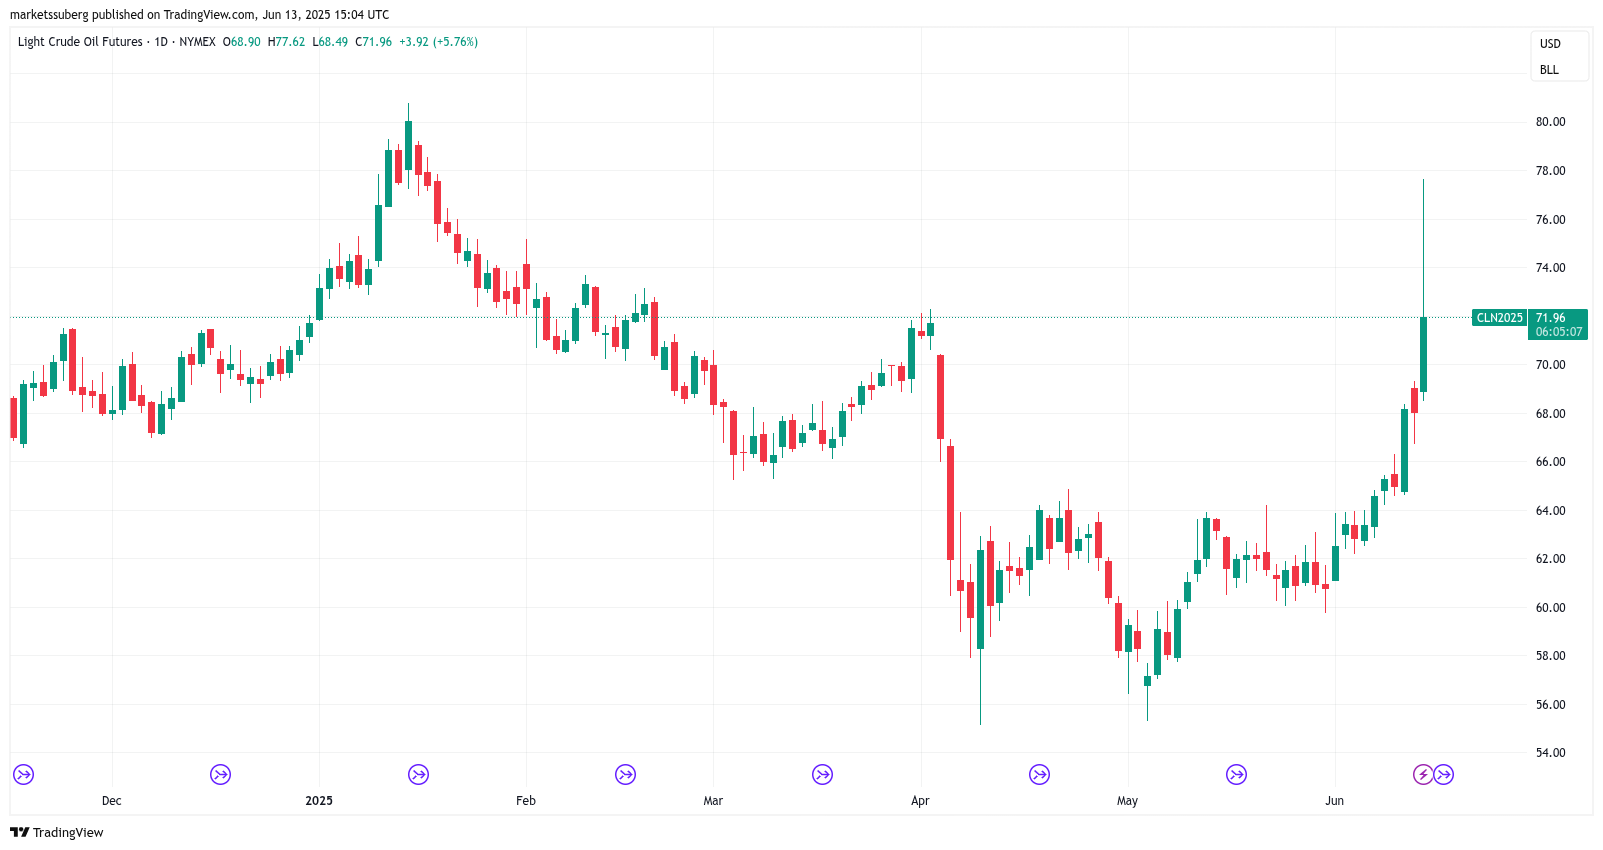This screenshot has width=1603, height=850.
Task: Click the contract roll marker between Mar and Apr
Action: (x=822, y=774)
